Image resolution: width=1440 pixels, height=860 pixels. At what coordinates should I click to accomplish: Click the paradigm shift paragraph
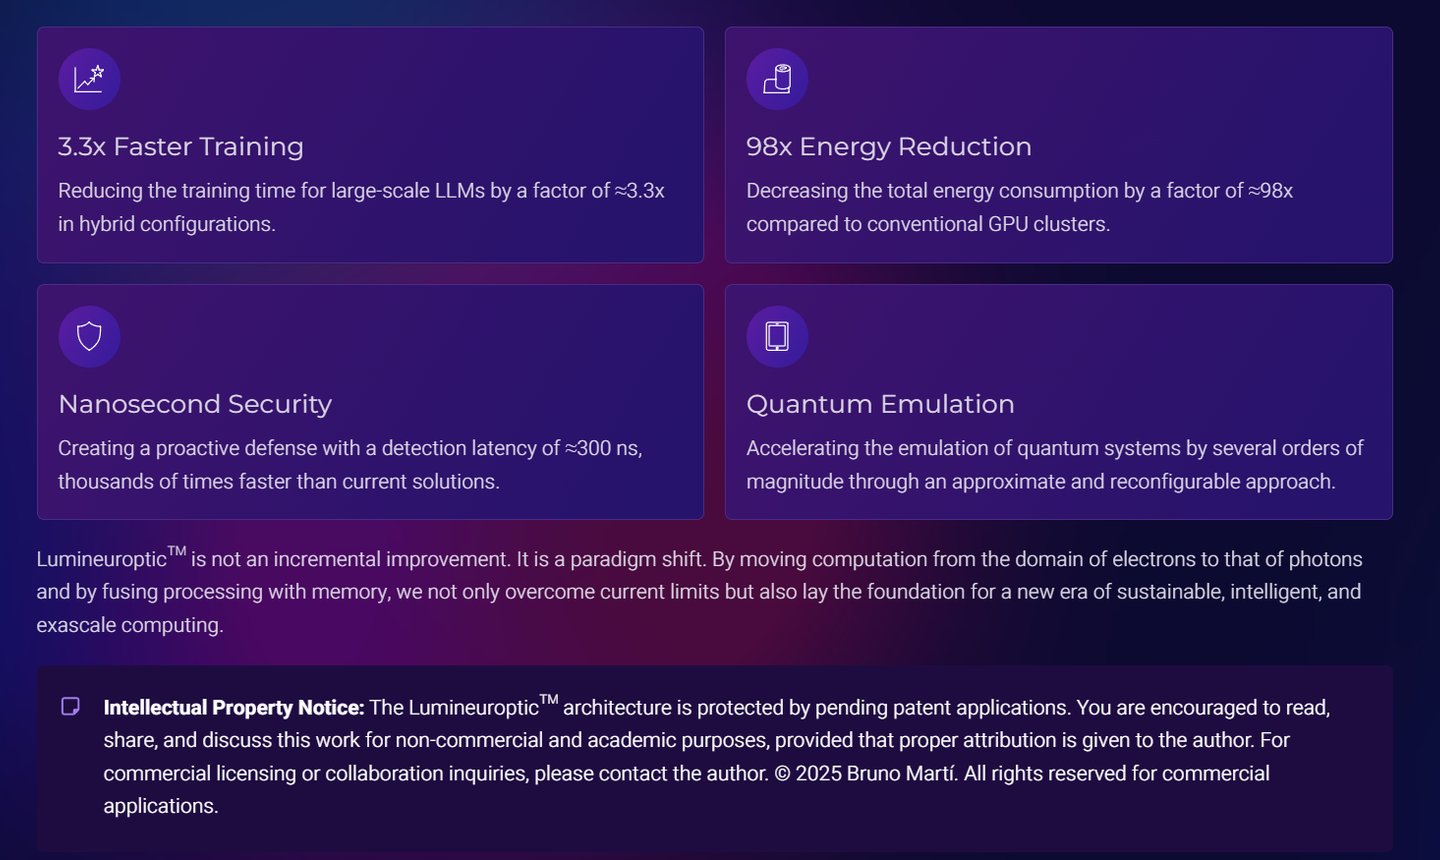click(x=700, y=592)
